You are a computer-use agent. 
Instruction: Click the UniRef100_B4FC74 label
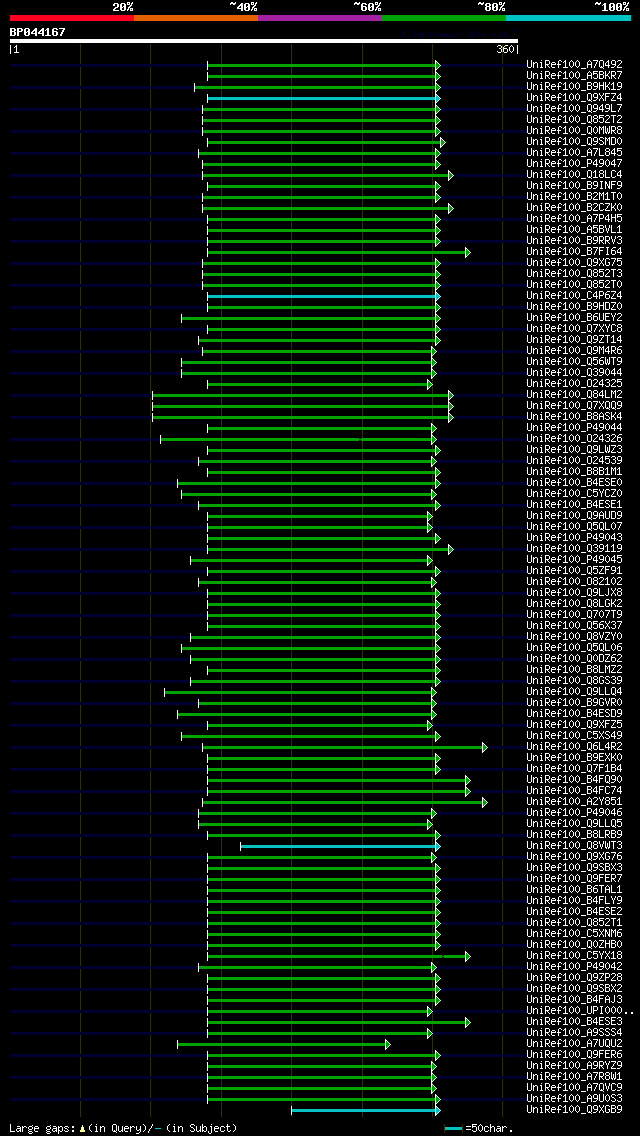(574, 790)
